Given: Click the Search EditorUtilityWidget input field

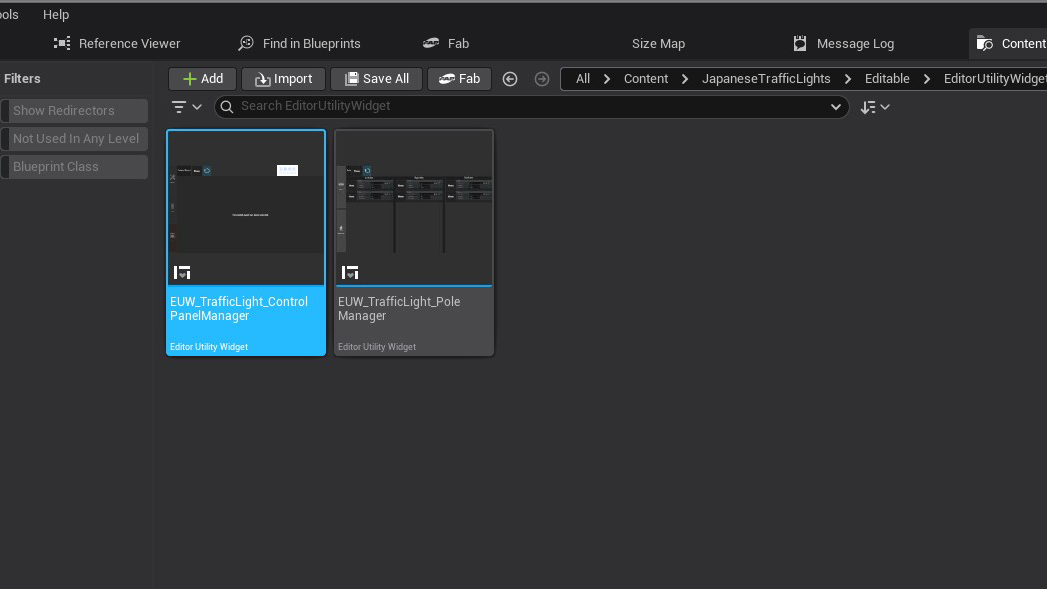Looking at the screenshot, I should tap(530, 107).
